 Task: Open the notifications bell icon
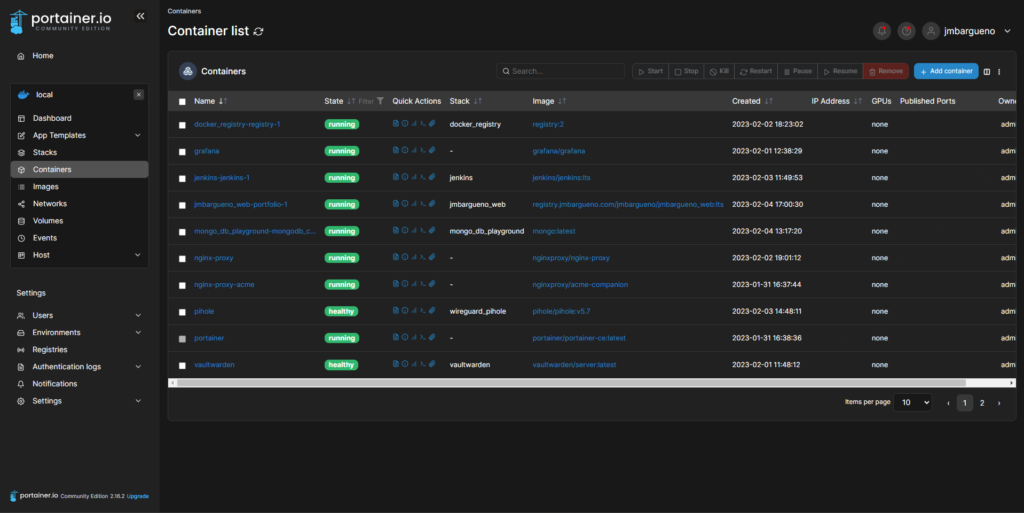pos(882,31)
